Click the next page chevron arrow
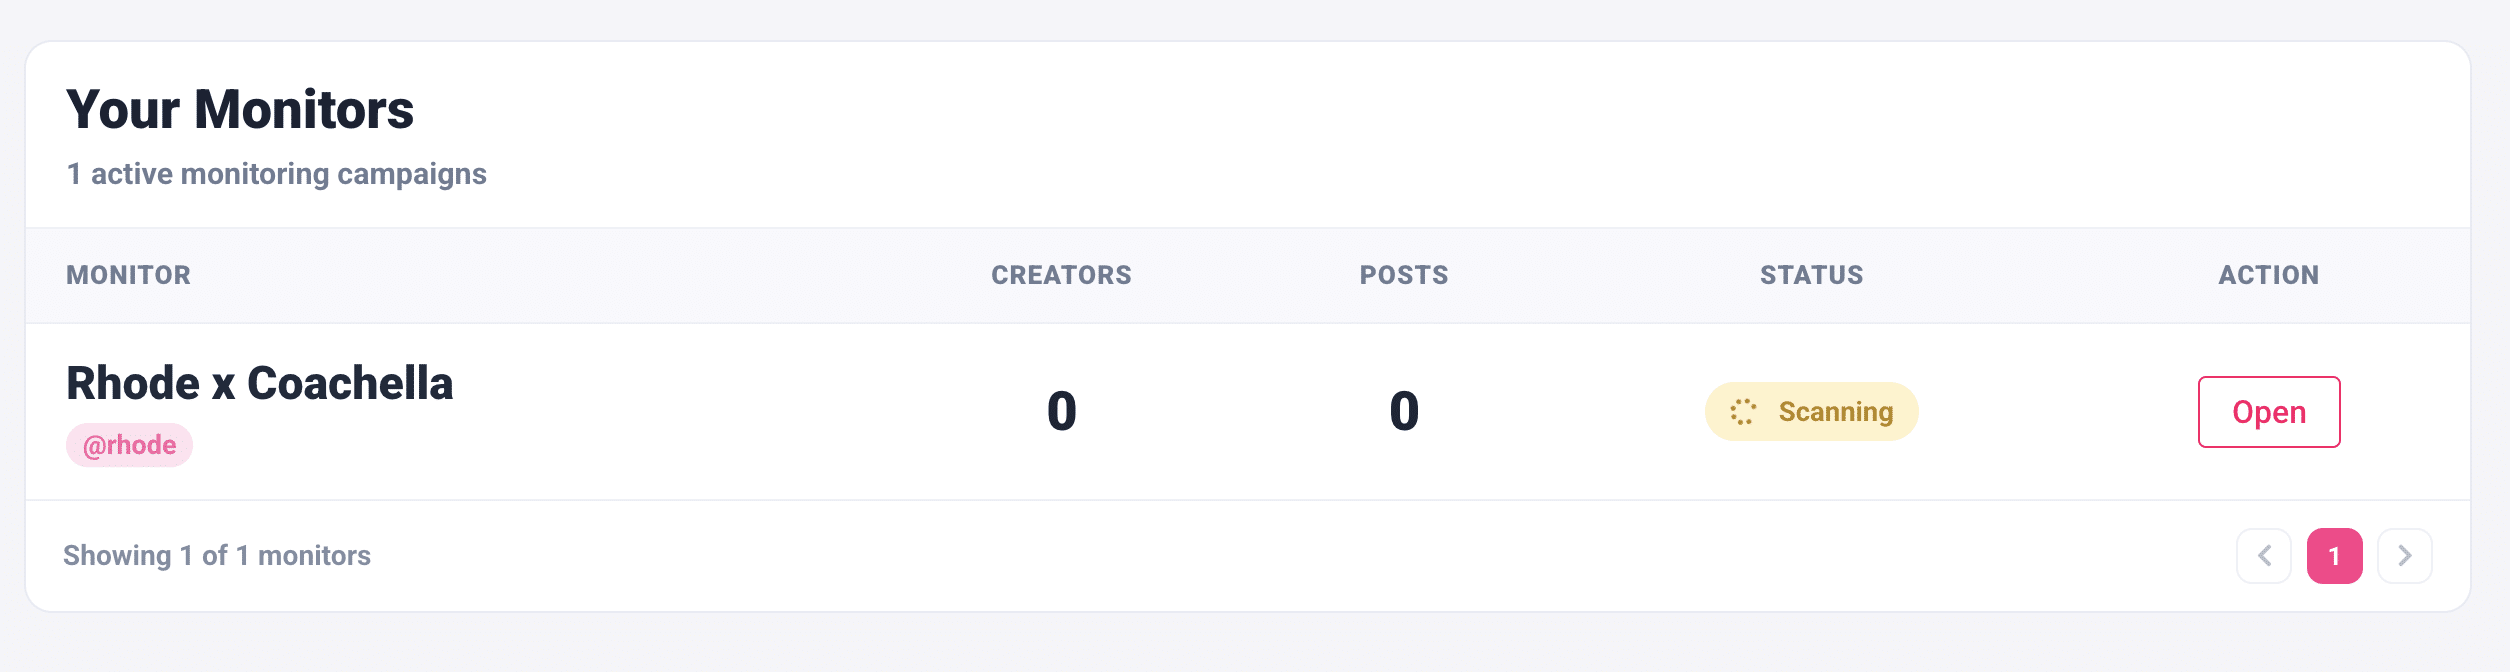The image size is (2510, 672). click(2404, 555)
